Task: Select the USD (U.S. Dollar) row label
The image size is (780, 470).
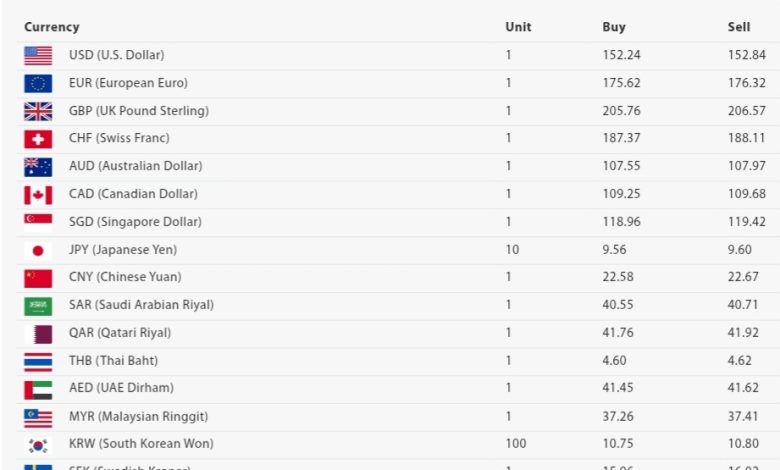Action: pyautogui.click(x=116, y=55)
